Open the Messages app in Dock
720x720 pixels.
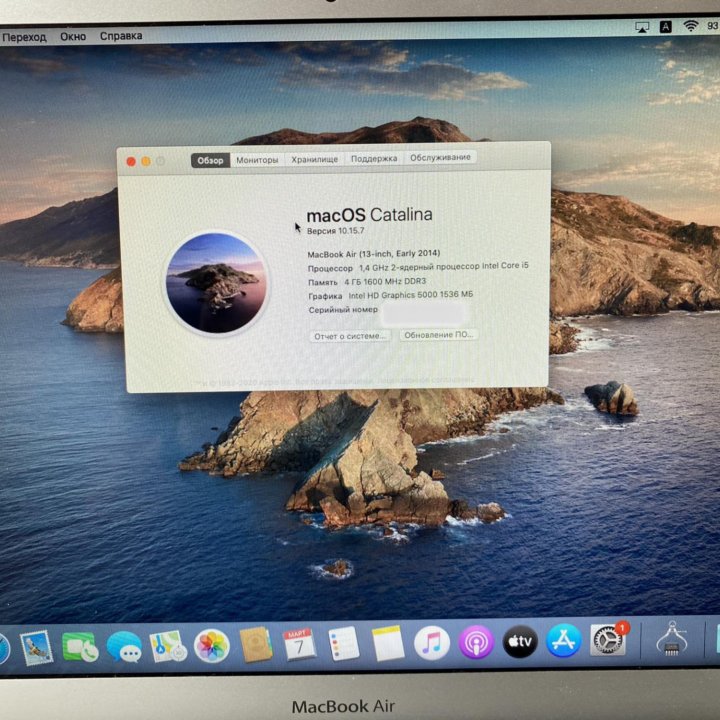click(124, 647)
